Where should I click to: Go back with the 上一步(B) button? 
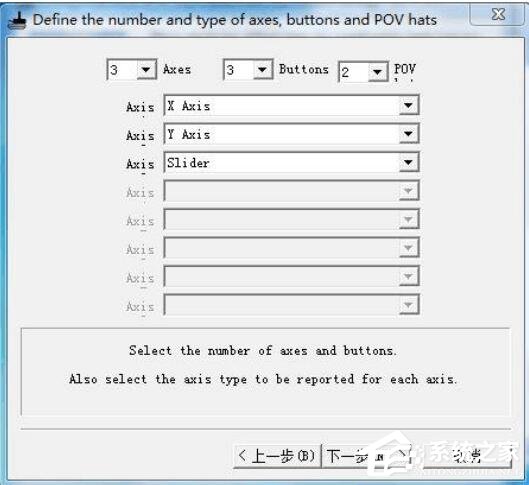click(x=277, y=456)
